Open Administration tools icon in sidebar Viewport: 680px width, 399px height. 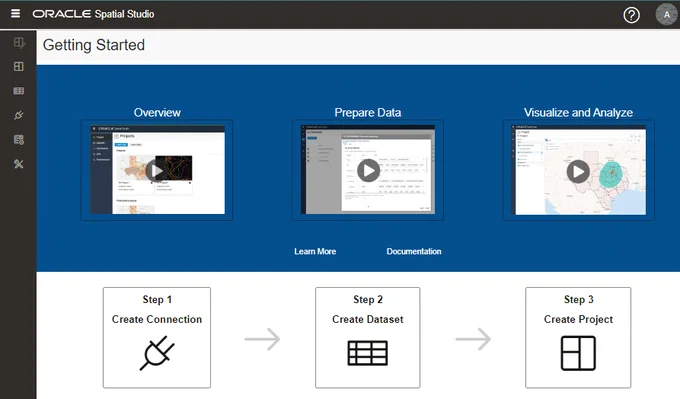pyautogui.click(x=19, y=164)
